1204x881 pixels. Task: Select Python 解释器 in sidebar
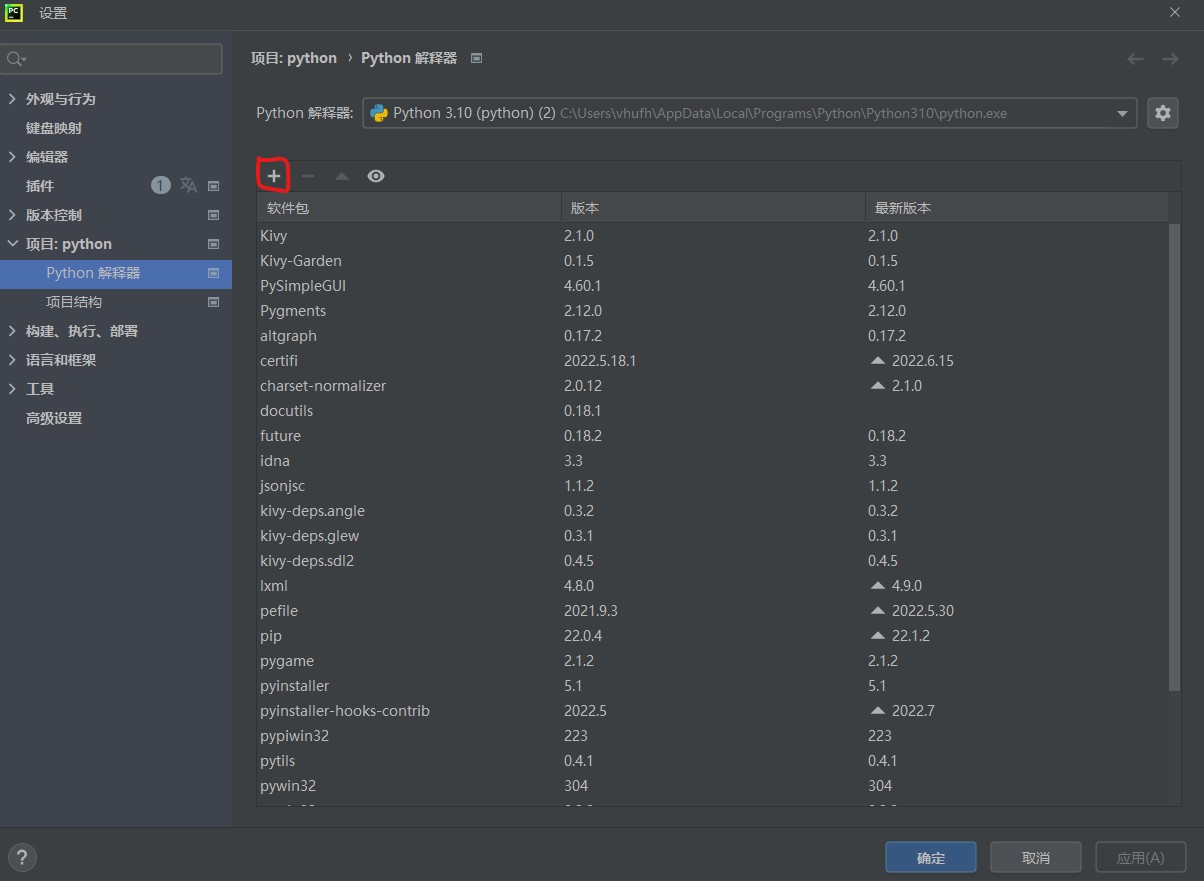pyautogui.click(x=116, y=273)
